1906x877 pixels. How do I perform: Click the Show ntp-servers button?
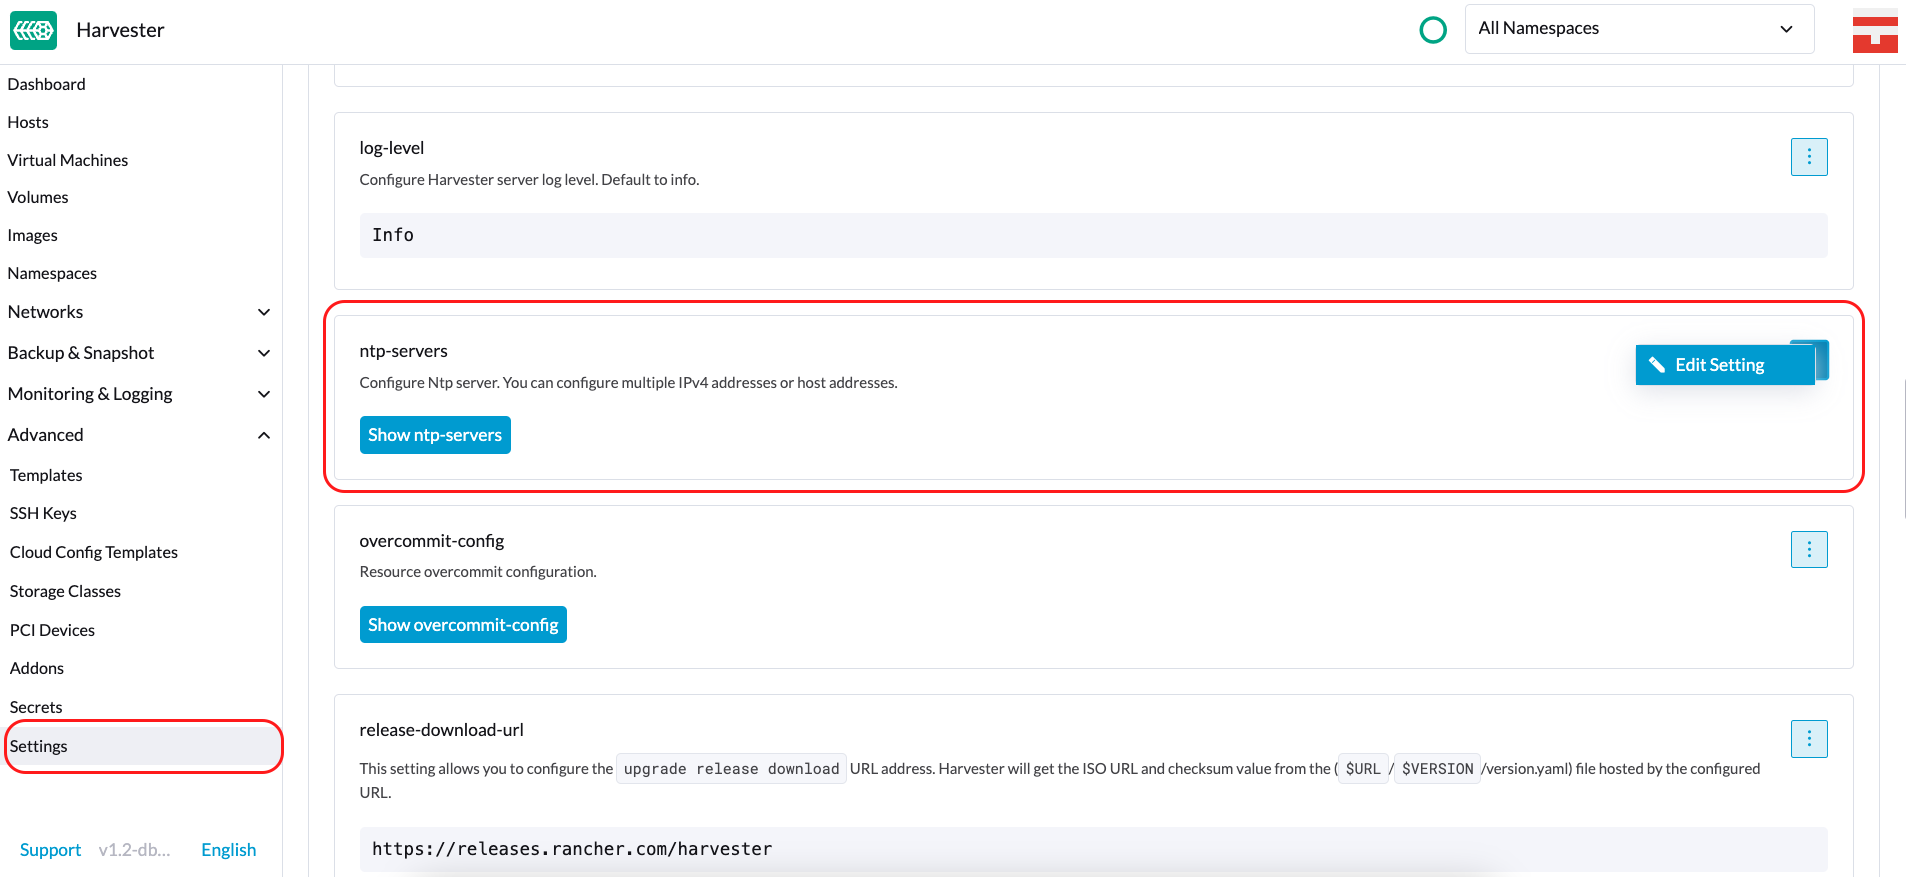435,435
